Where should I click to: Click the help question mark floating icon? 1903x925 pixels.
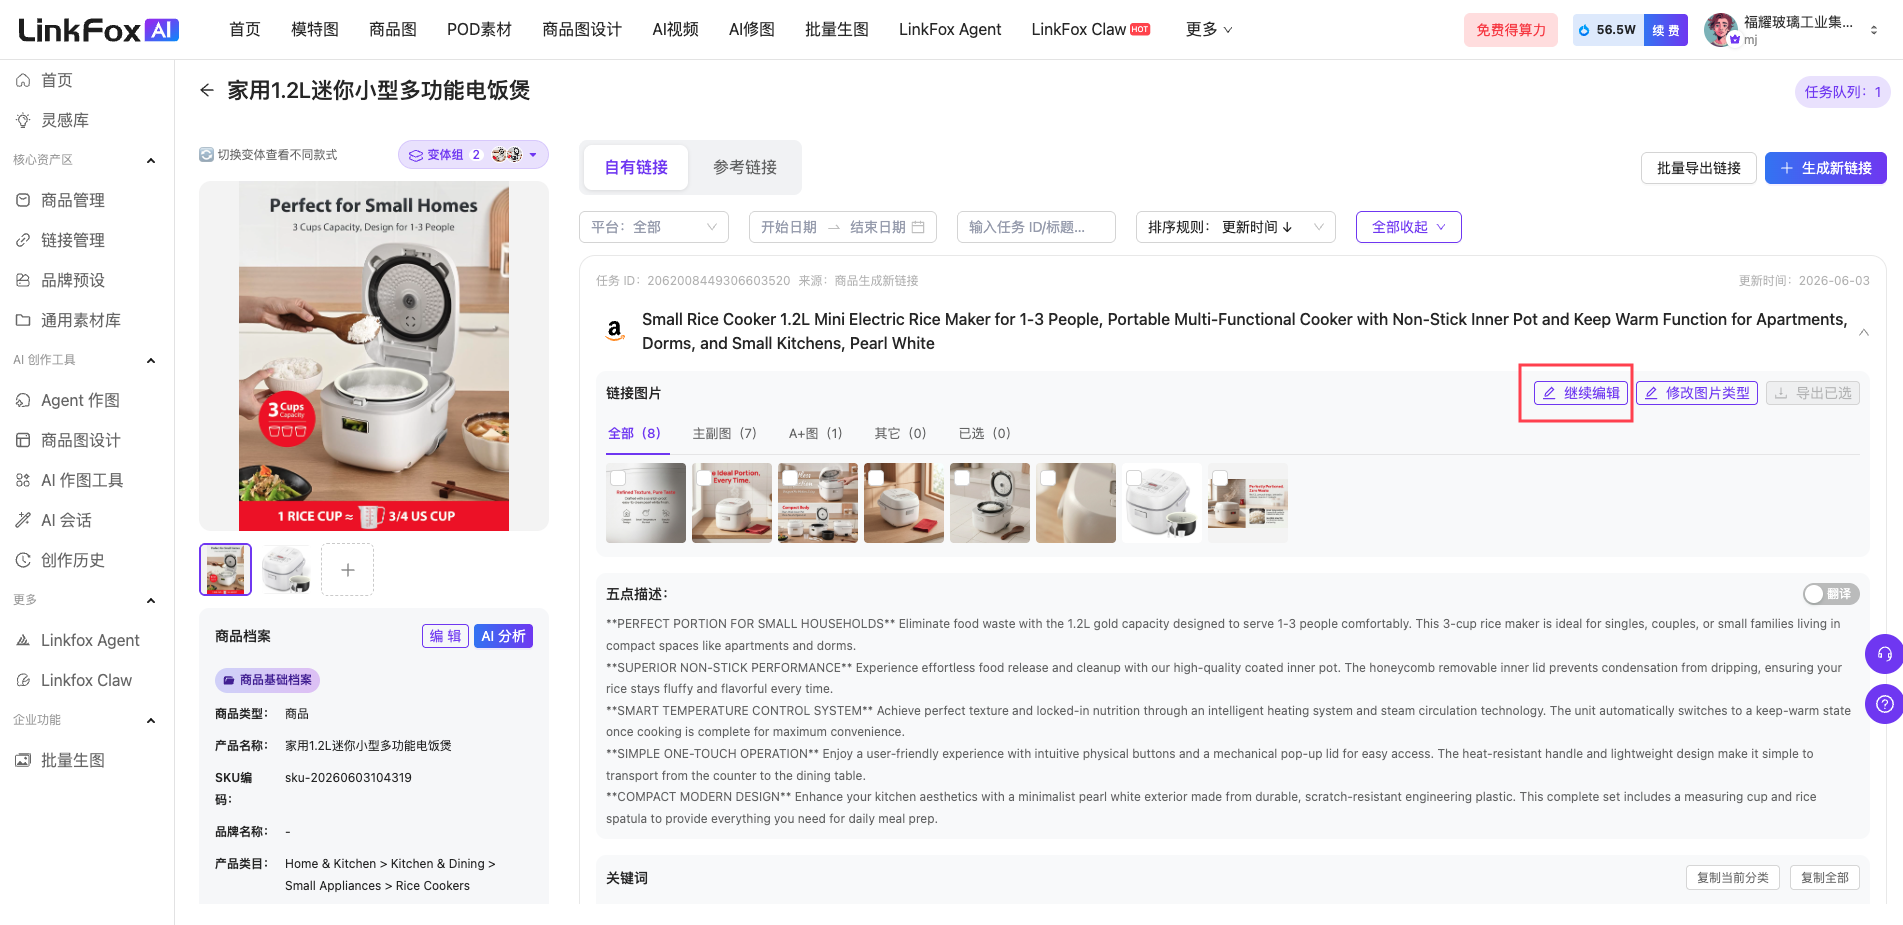tap(1884, 703)
